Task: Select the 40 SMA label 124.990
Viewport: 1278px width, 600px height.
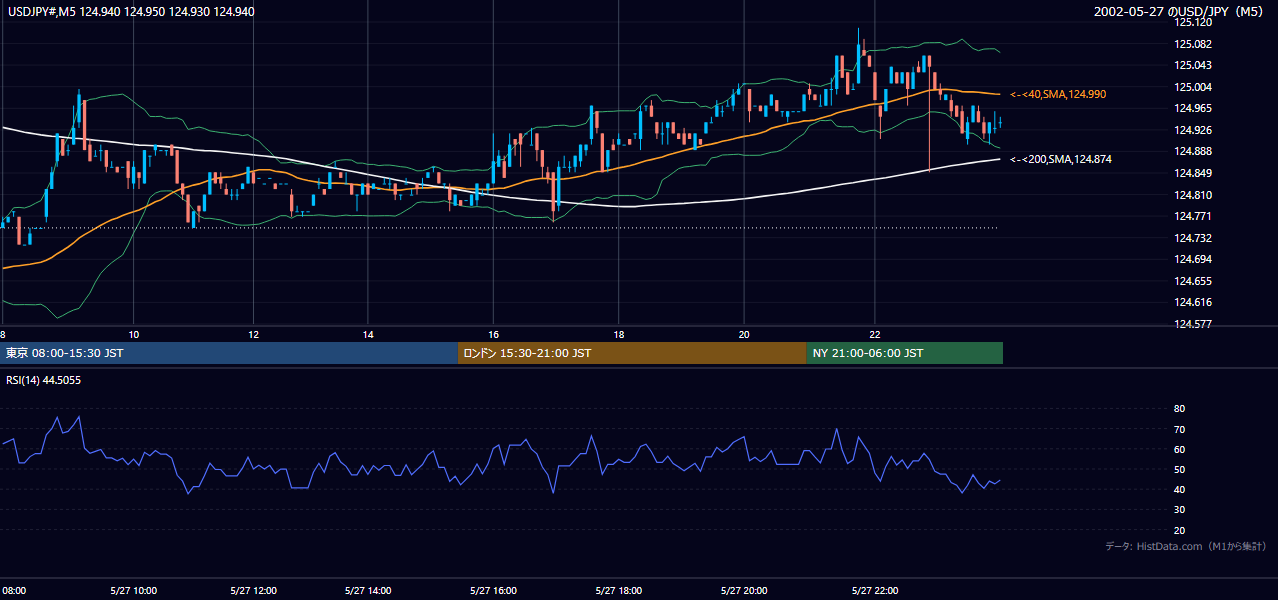Action: point(1058,94)
